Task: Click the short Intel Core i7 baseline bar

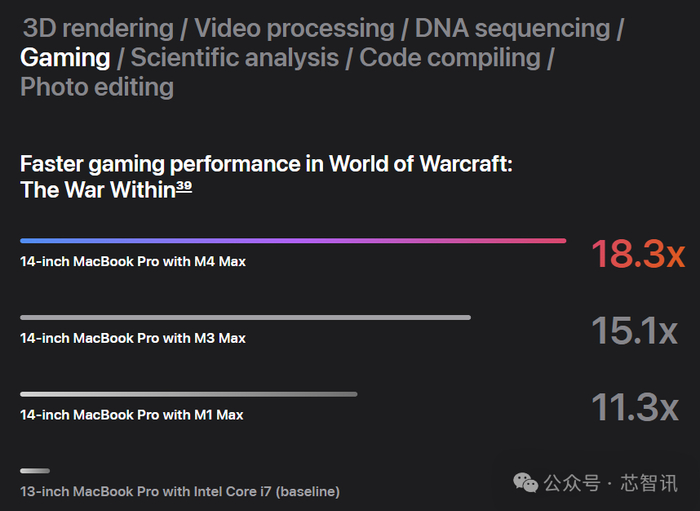Action: 35,470
